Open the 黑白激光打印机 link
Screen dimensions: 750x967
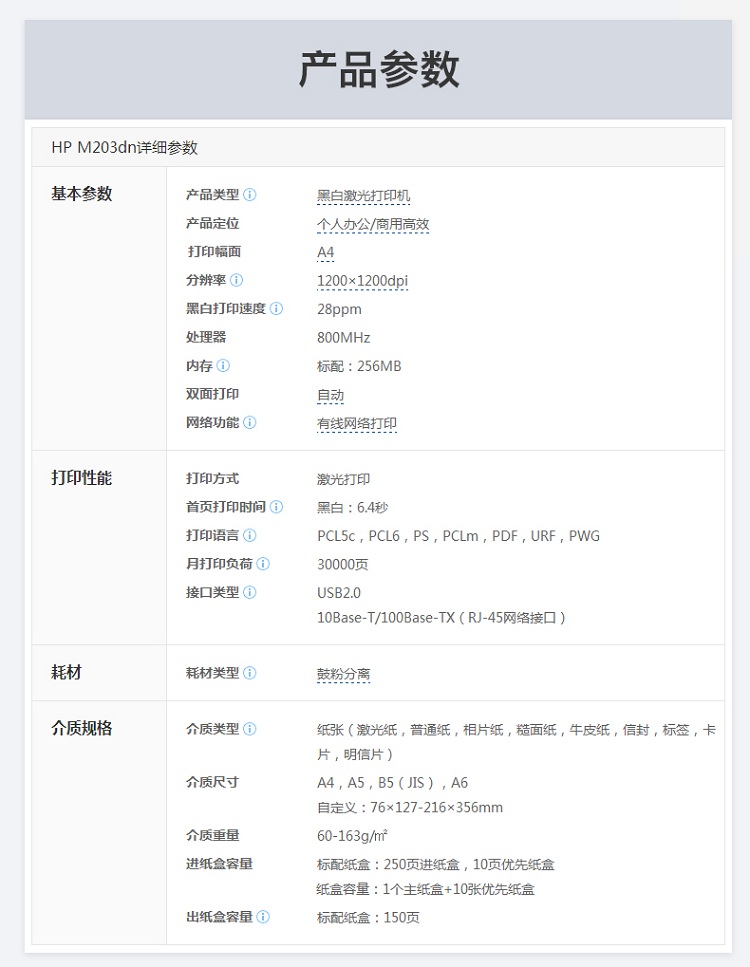[x=363, y=196]
